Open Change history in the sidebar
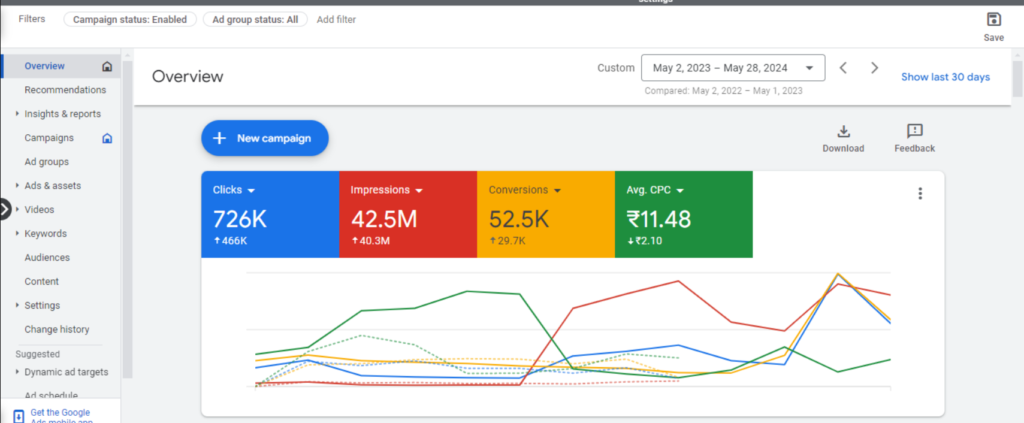1024x423 pixels. coord(57,330)
